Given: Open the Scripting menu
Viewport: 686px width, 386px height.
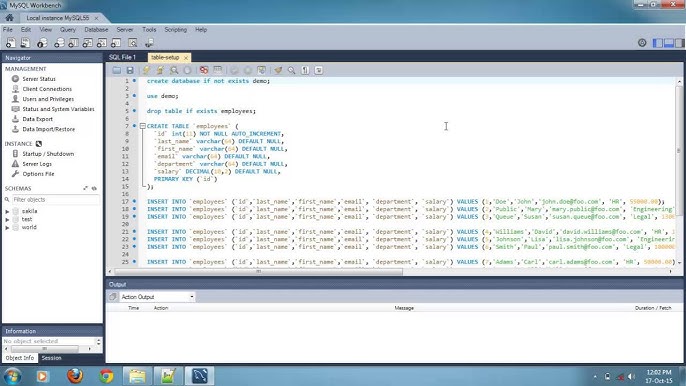Looking at the screenshot, I should coord(175,30).
